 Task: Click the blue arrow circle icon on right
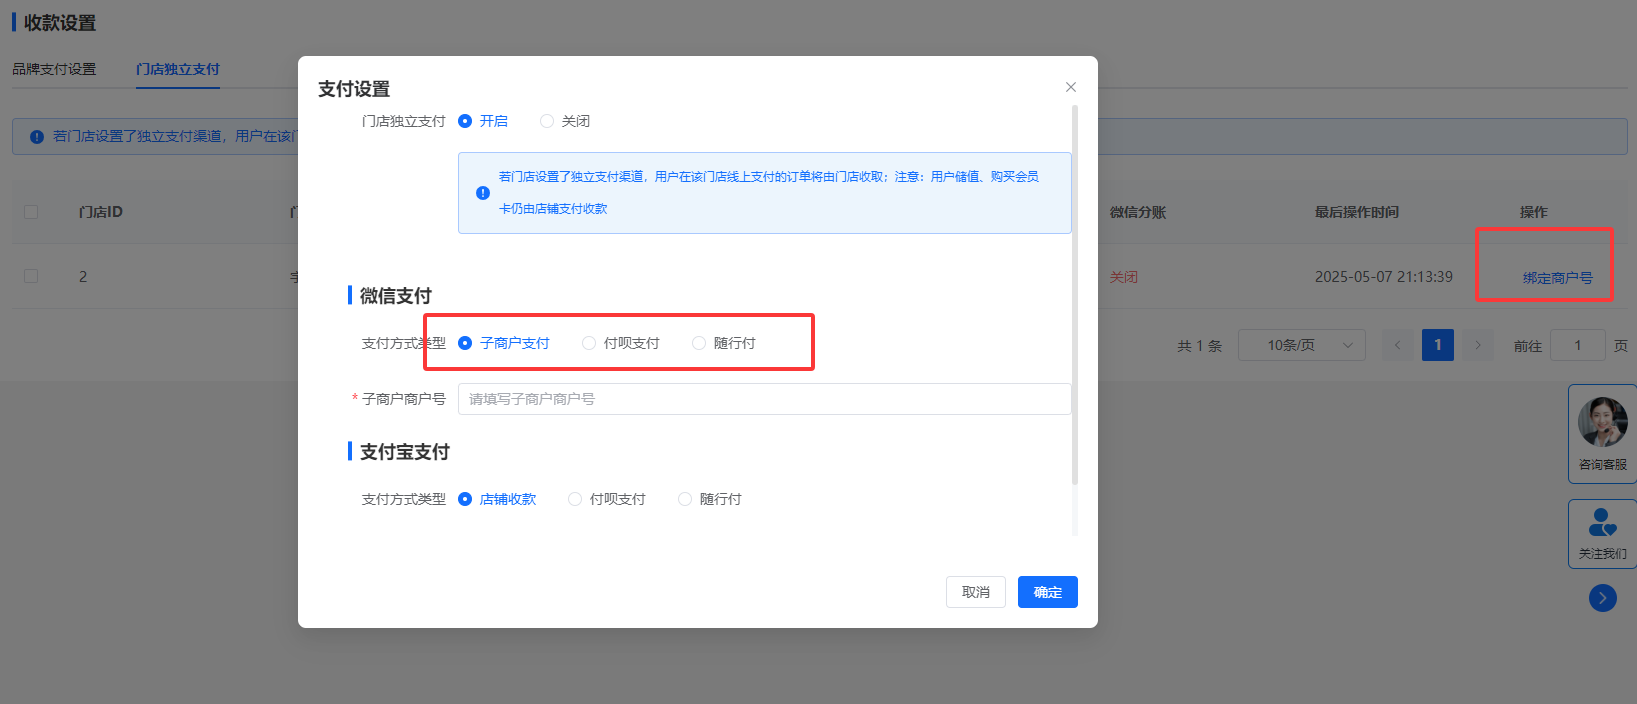[1603, 598]
